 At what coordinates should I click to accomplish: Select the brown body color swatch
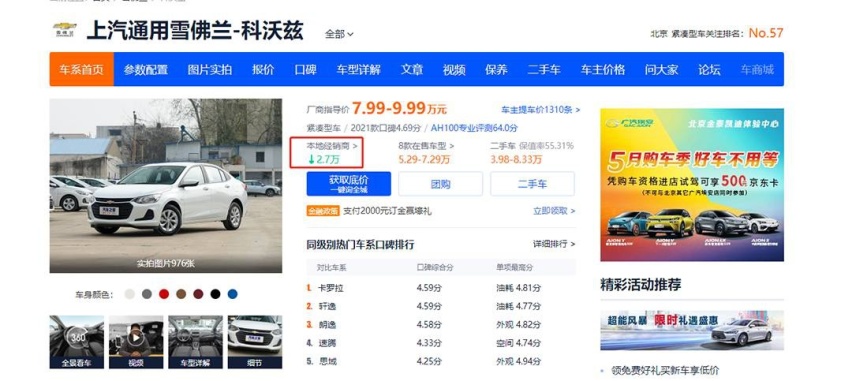[181, 294]
